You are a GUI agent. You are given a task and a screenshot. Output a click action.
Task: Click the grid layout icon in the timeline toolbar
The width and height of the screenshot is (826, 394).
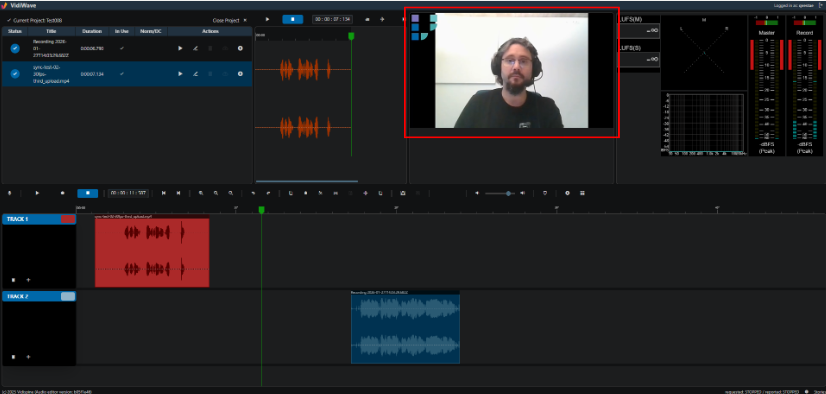click(582, 193)
